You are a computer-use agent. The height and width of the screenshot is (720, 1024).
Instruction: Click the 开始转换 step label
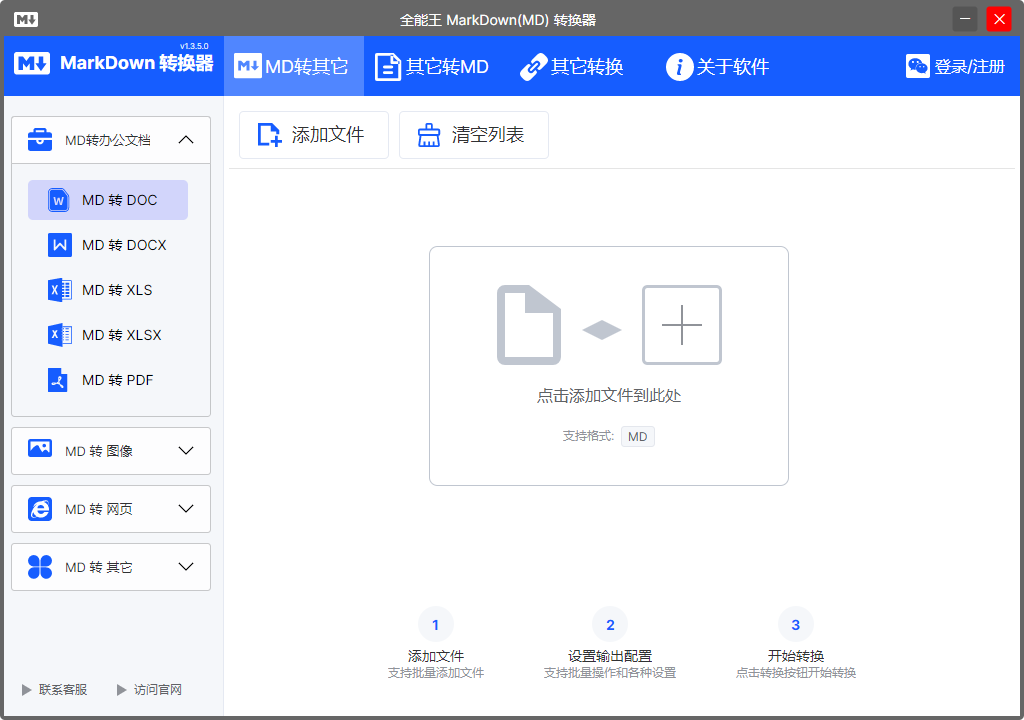click(x=795, y=656)
